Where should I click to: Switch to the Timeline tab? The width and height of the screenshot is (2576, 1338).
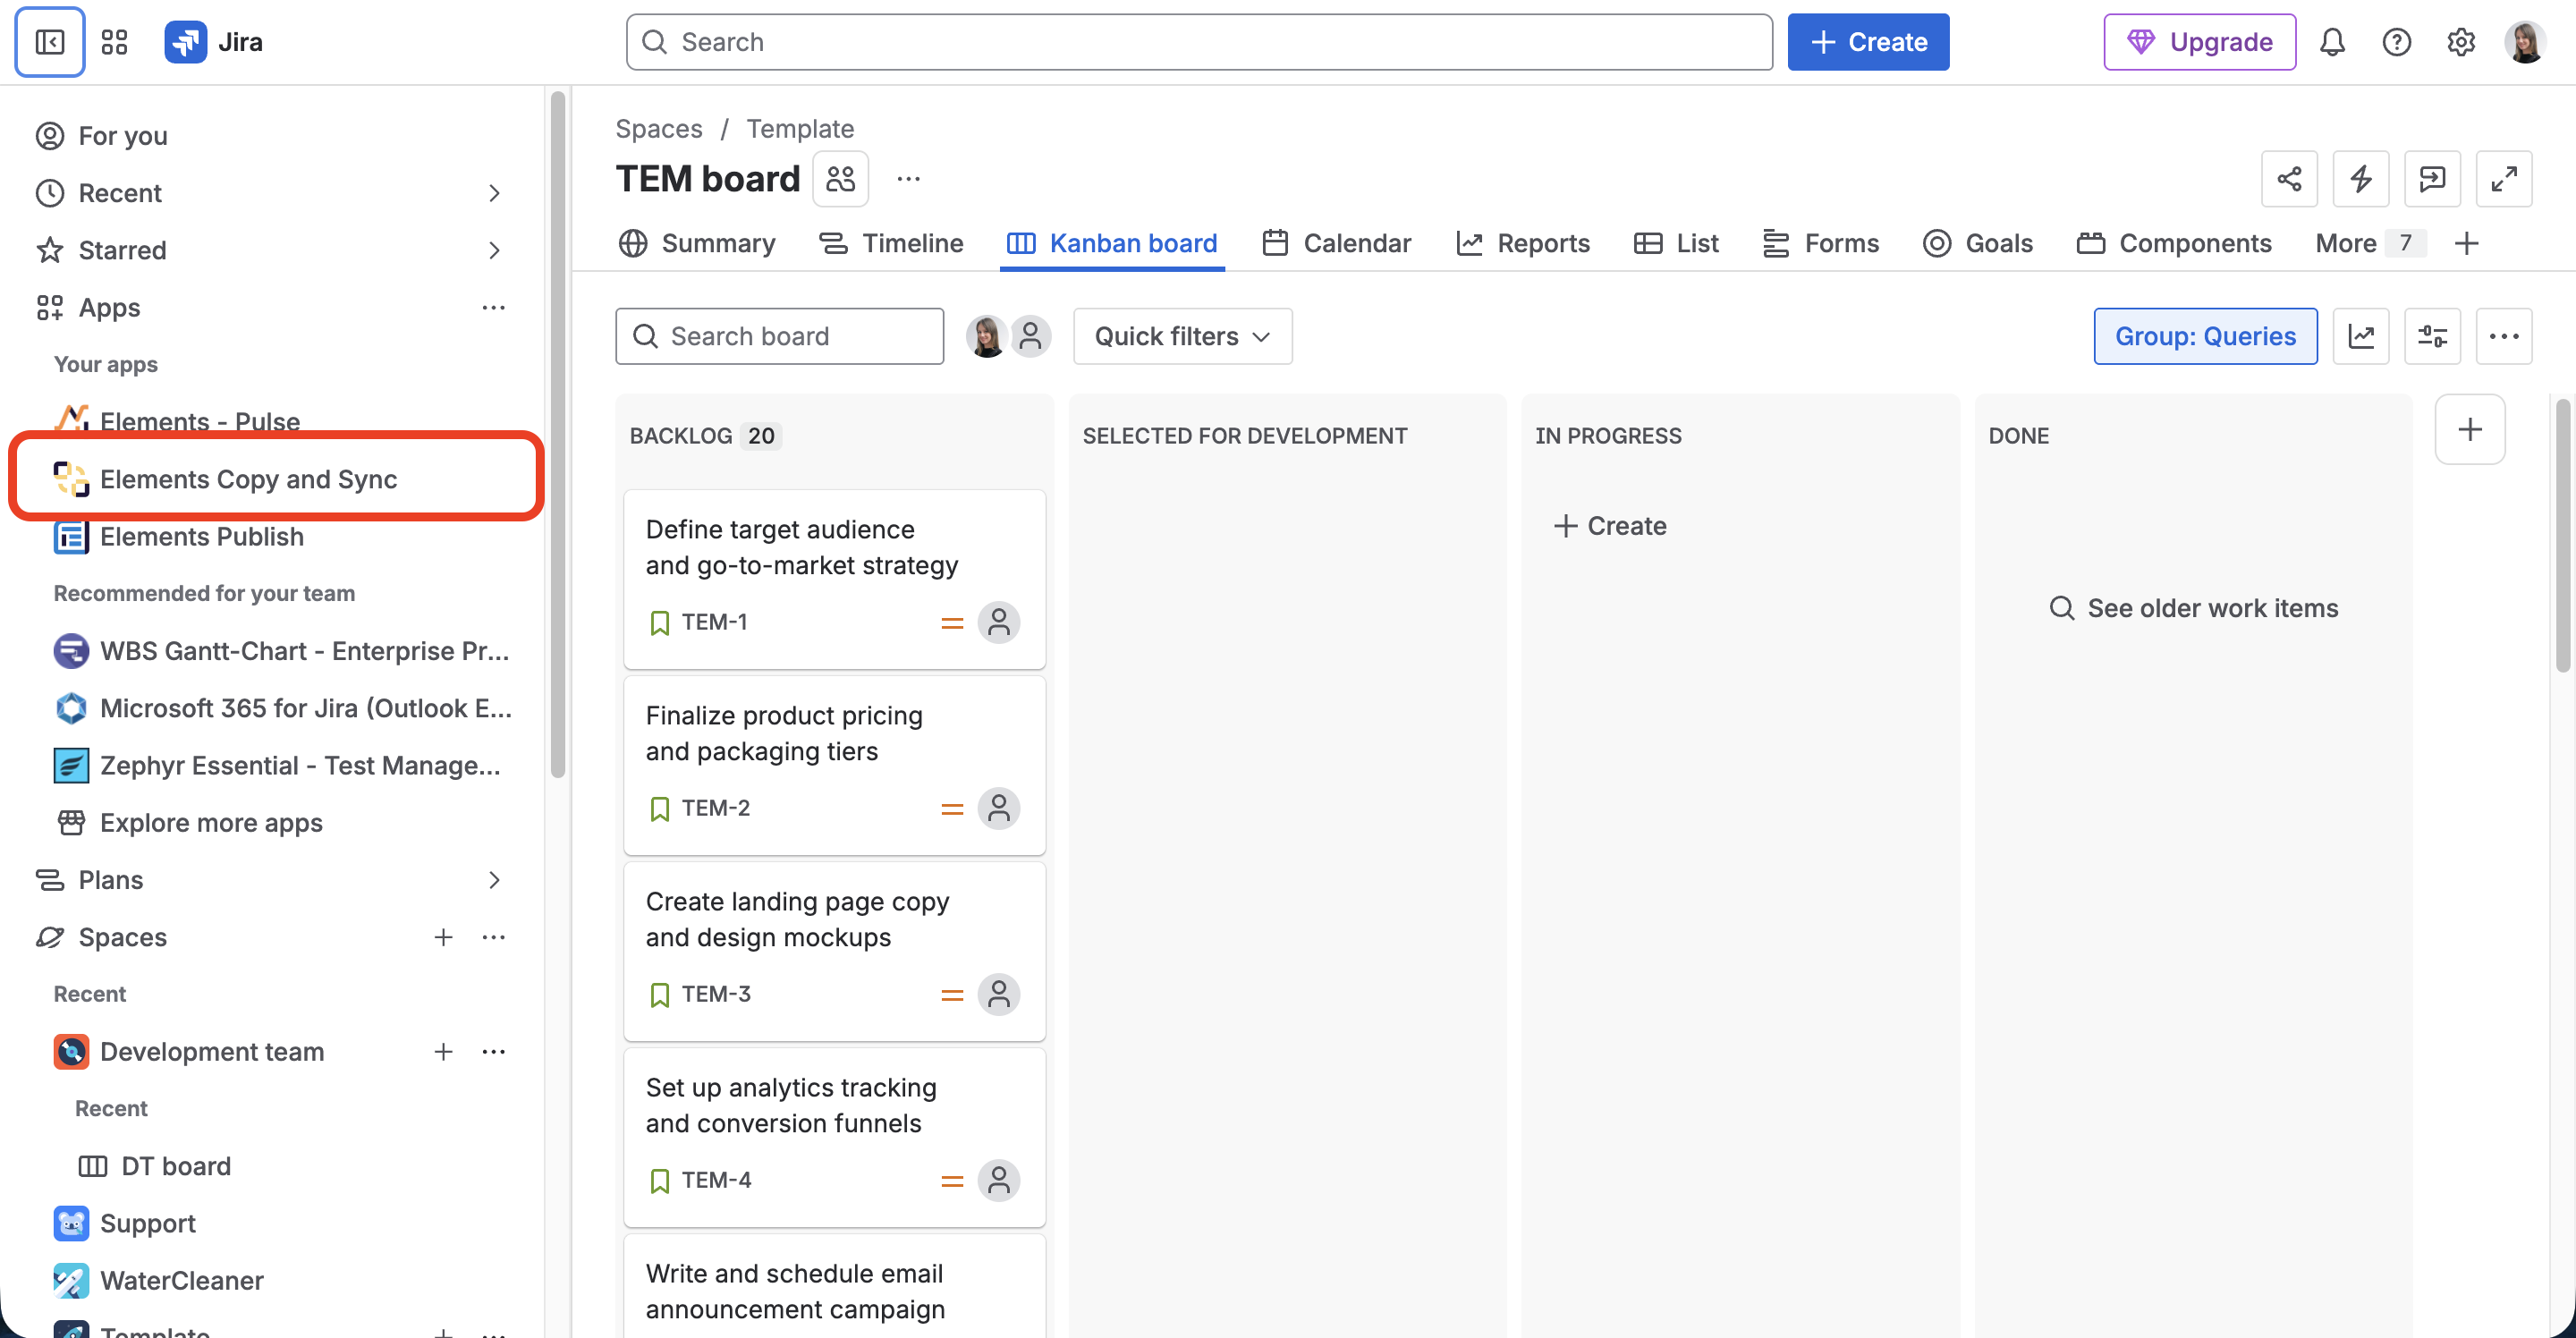891,243
